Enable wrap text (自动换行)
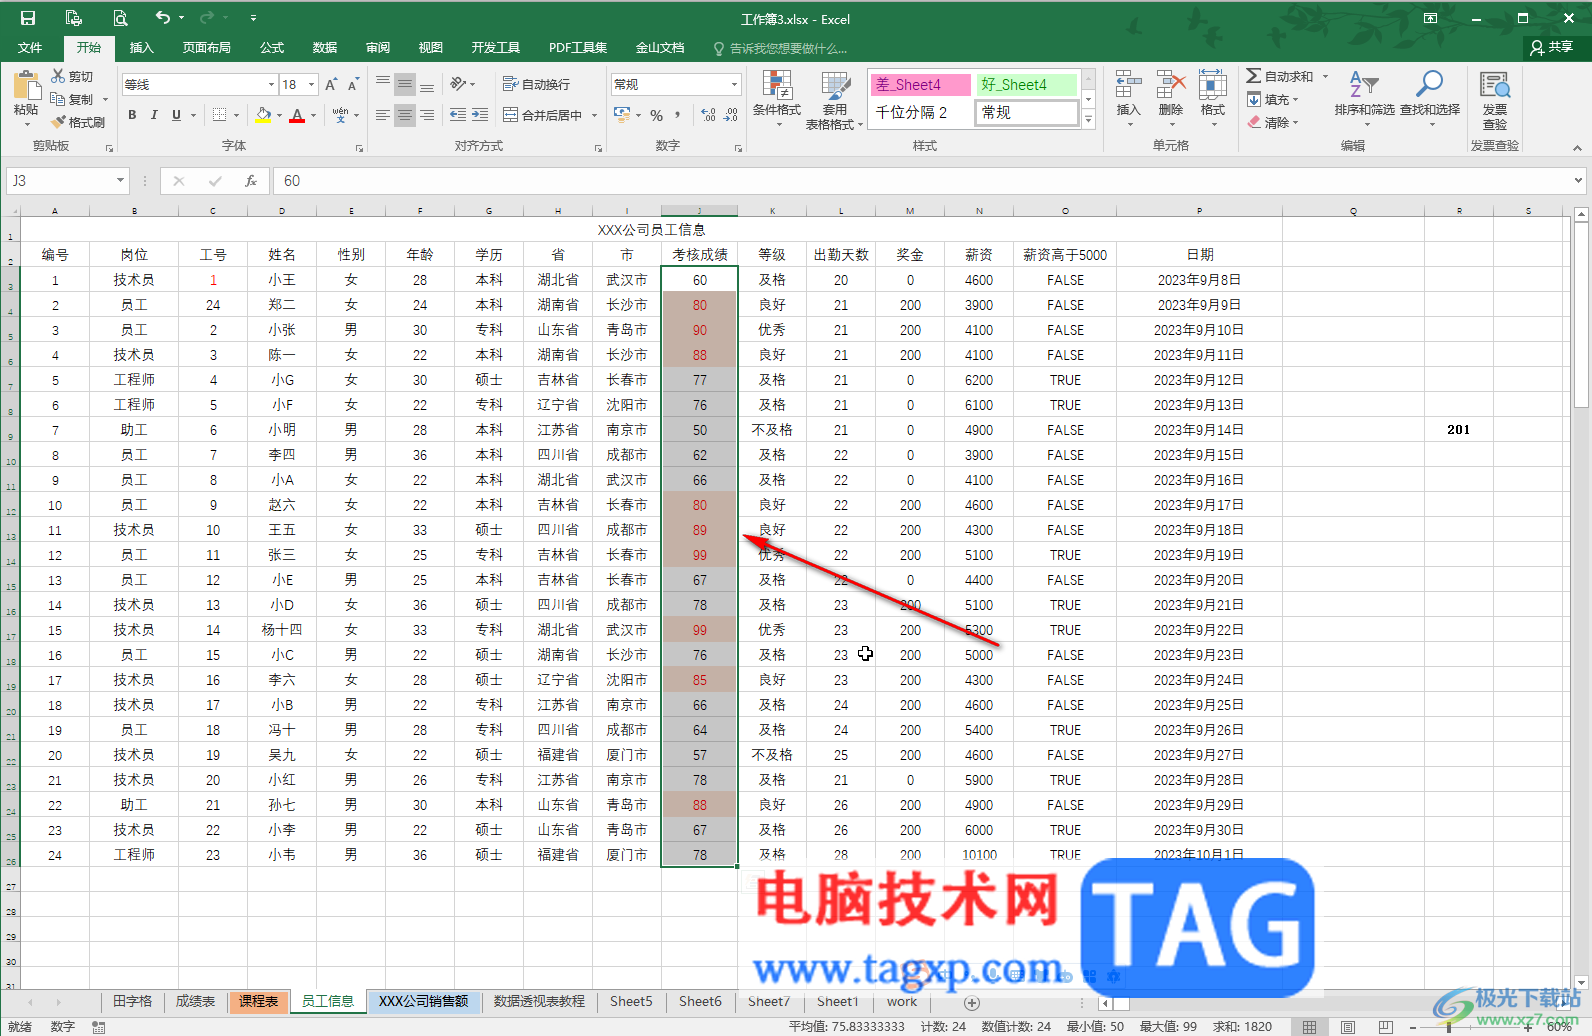The image size is (1592, 1036). pos(536,85)
